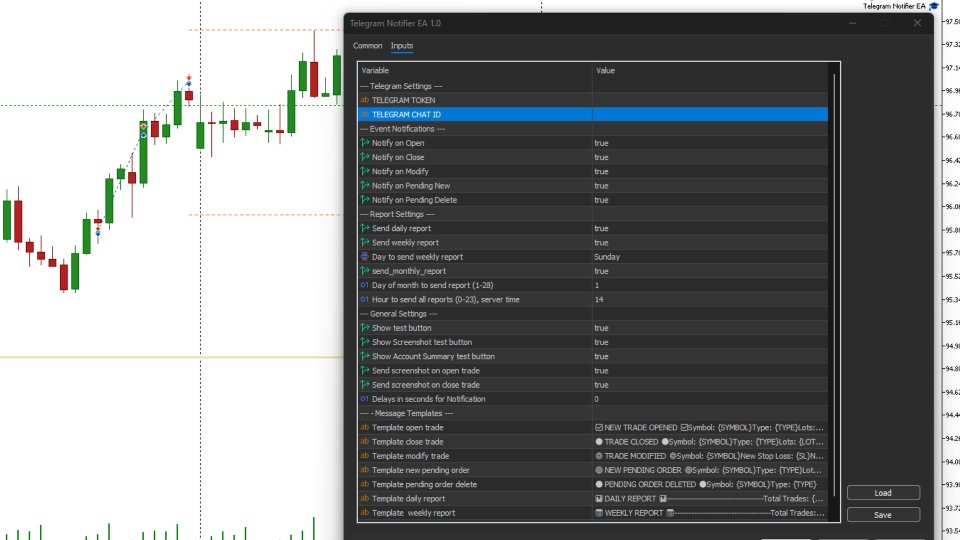Switch to the Common tab
The width and height of the screenshot is (960, 540).
click(367, 45)
